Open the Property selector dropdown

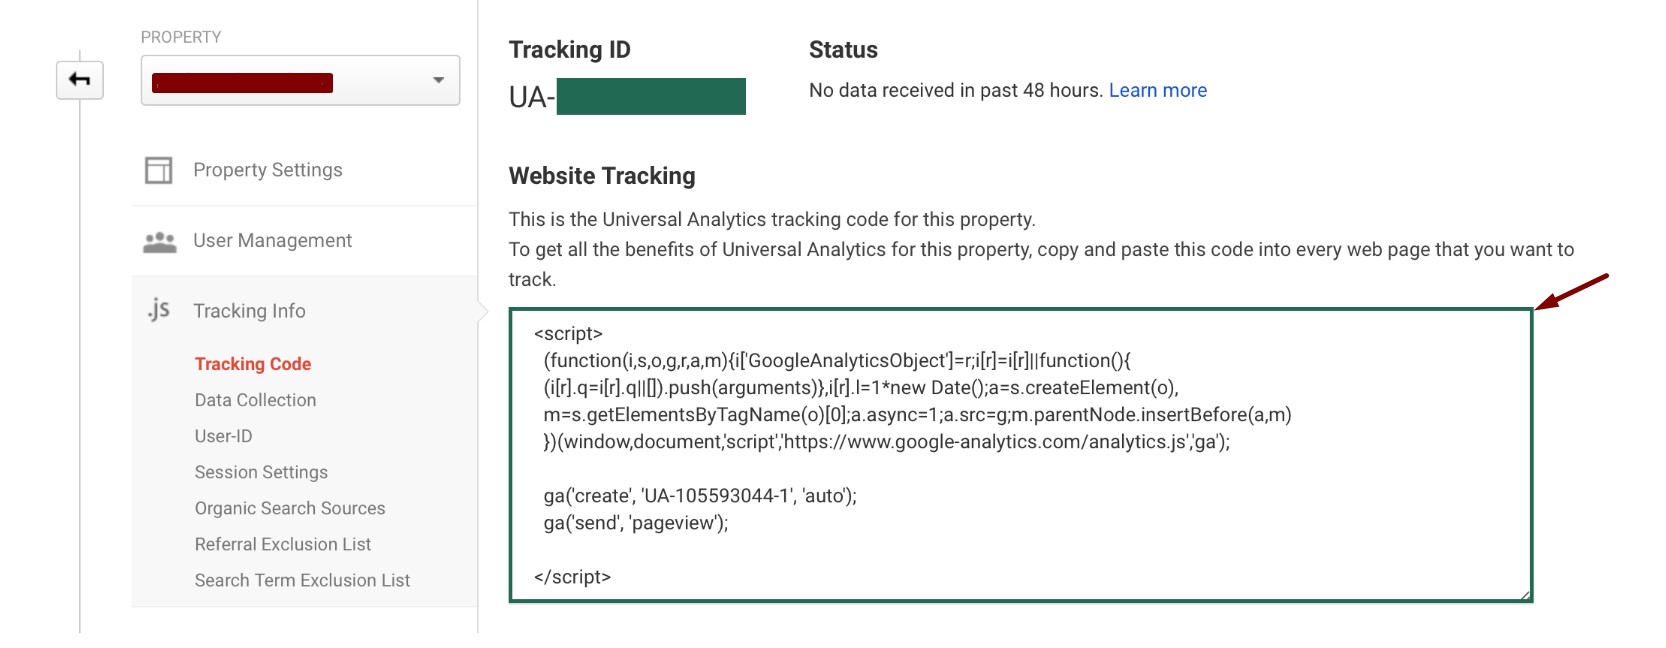(x=300, y=80)
